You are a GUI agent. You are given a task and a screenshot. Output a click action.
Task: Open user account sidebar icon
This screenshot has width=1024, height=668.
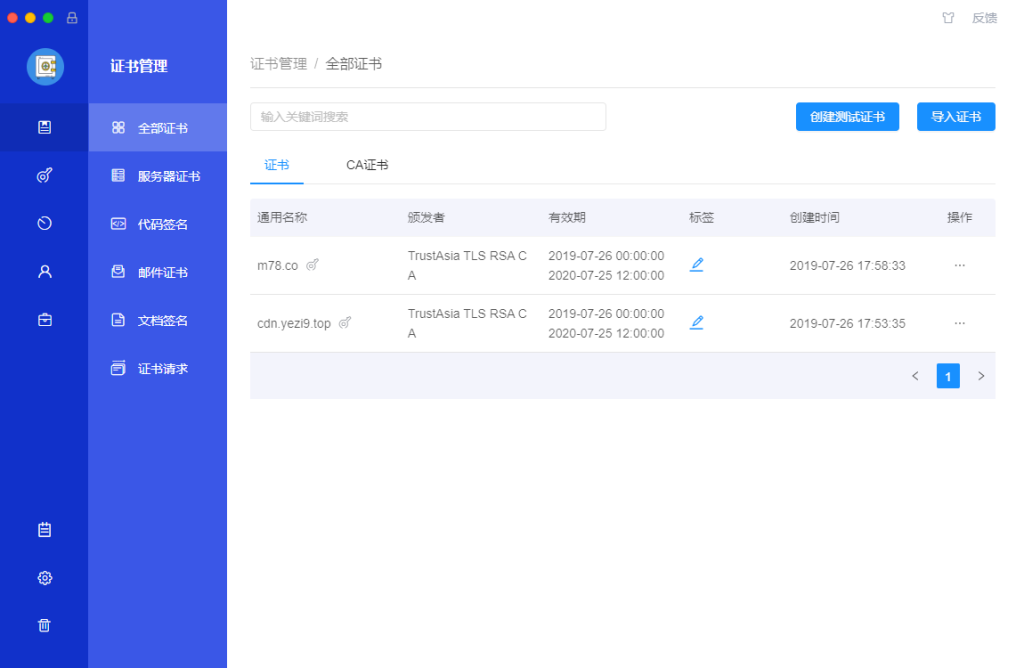tap(44, 272)
